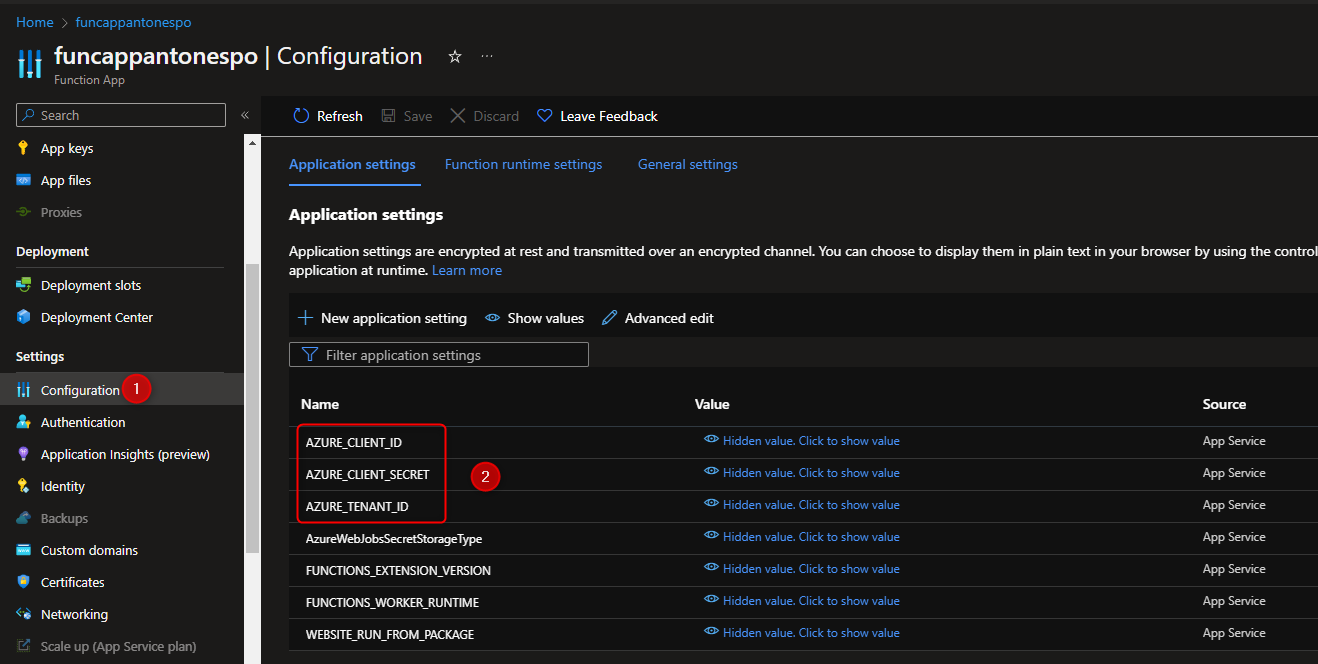Open the Deployment Center

pos(95,317)
